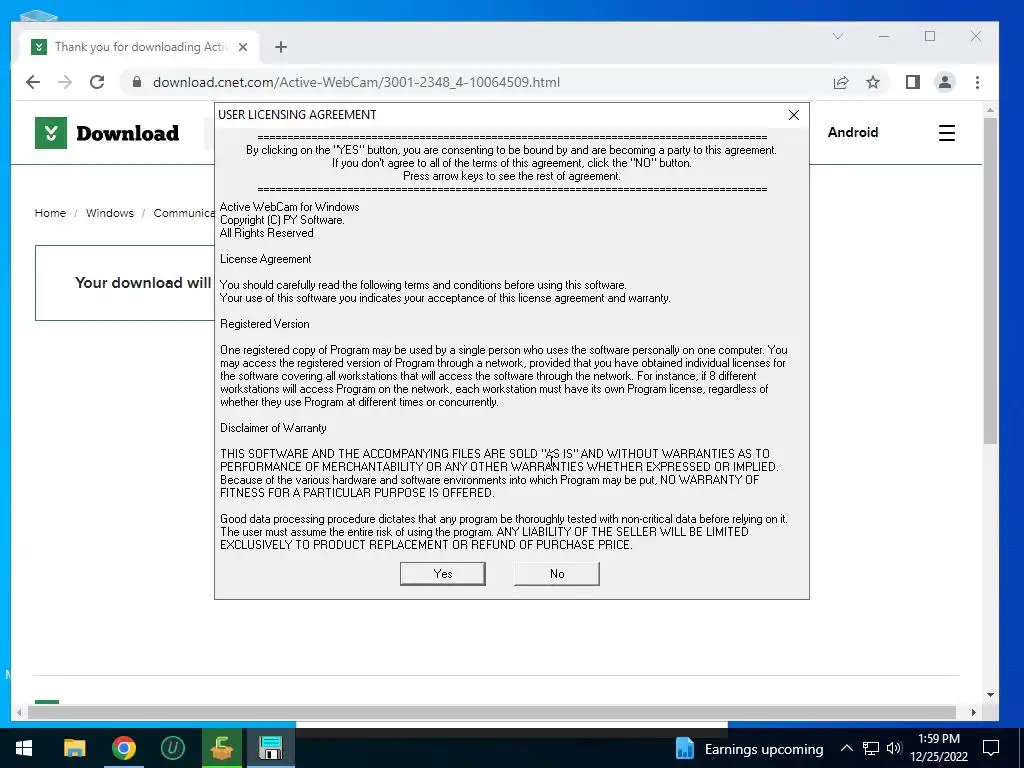1024x768 pixels.
Task: Go back using Chrome's back arrow
Action: (33, 82)
